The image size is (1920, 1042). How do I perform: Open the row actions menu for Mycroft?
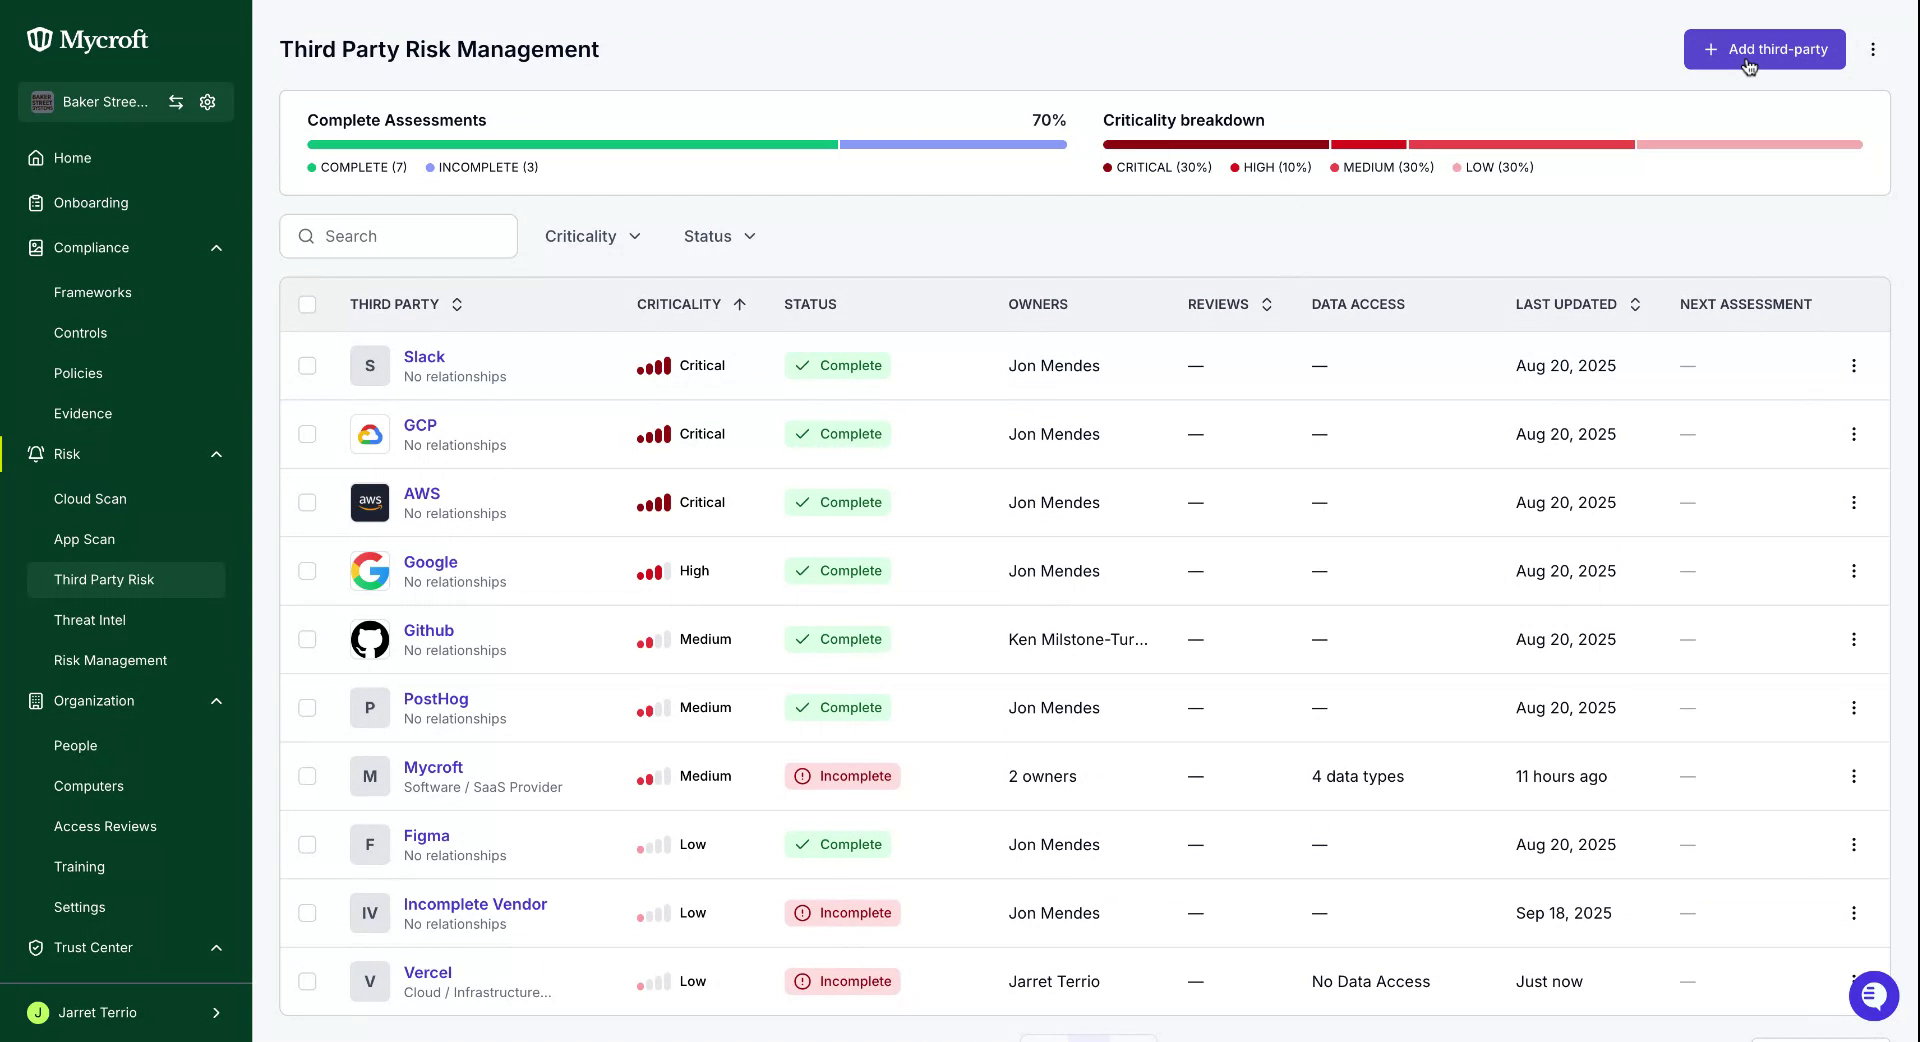[1853, 777]
